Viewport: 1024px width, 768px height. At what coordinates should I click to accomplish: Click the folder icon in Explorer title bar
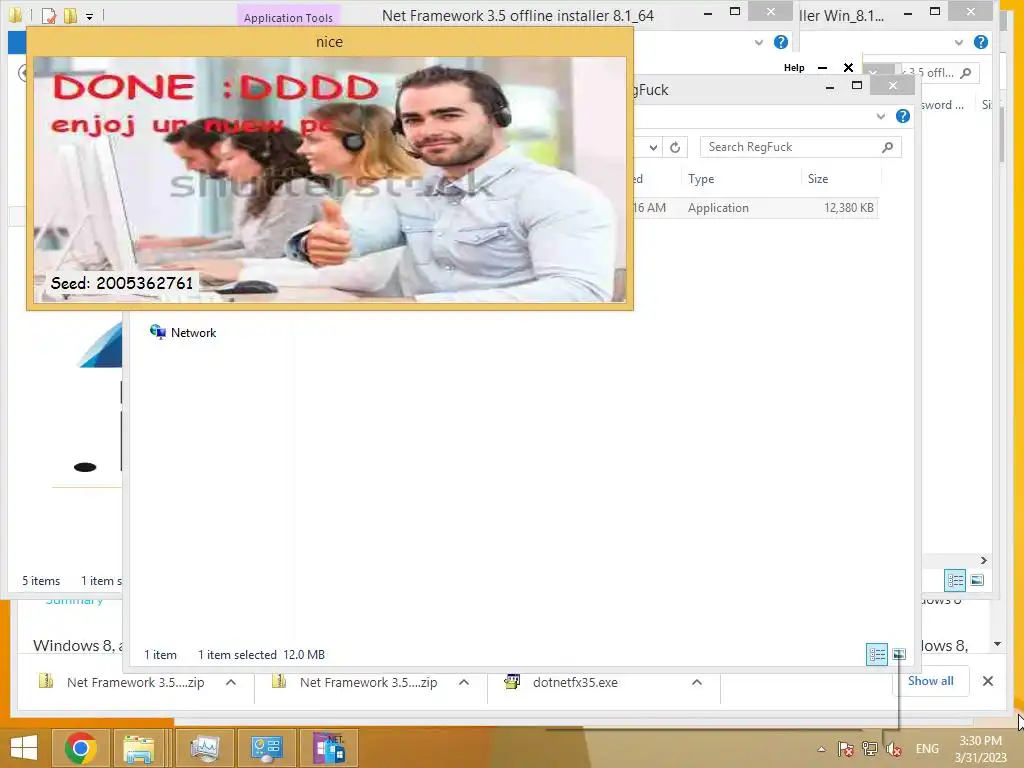click(16, 14)
